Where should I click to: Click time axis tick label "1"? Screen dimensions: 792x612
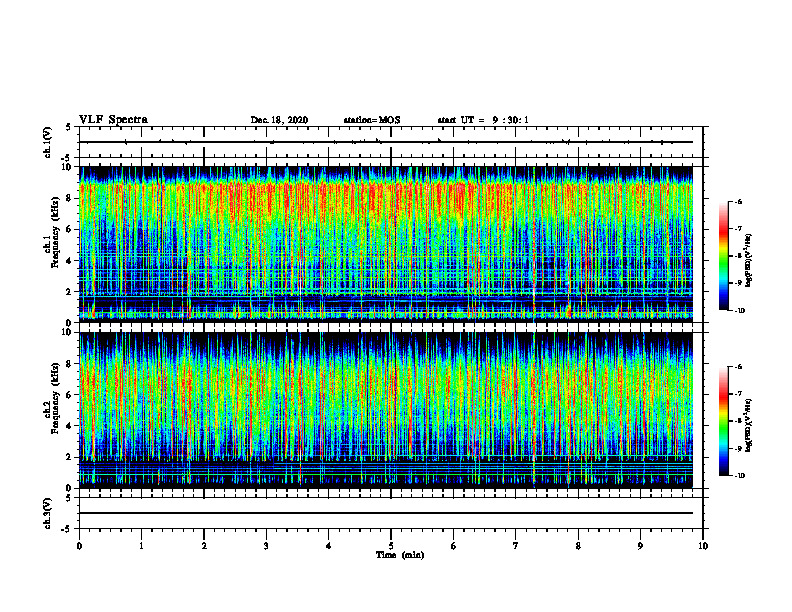coord(141,546)
